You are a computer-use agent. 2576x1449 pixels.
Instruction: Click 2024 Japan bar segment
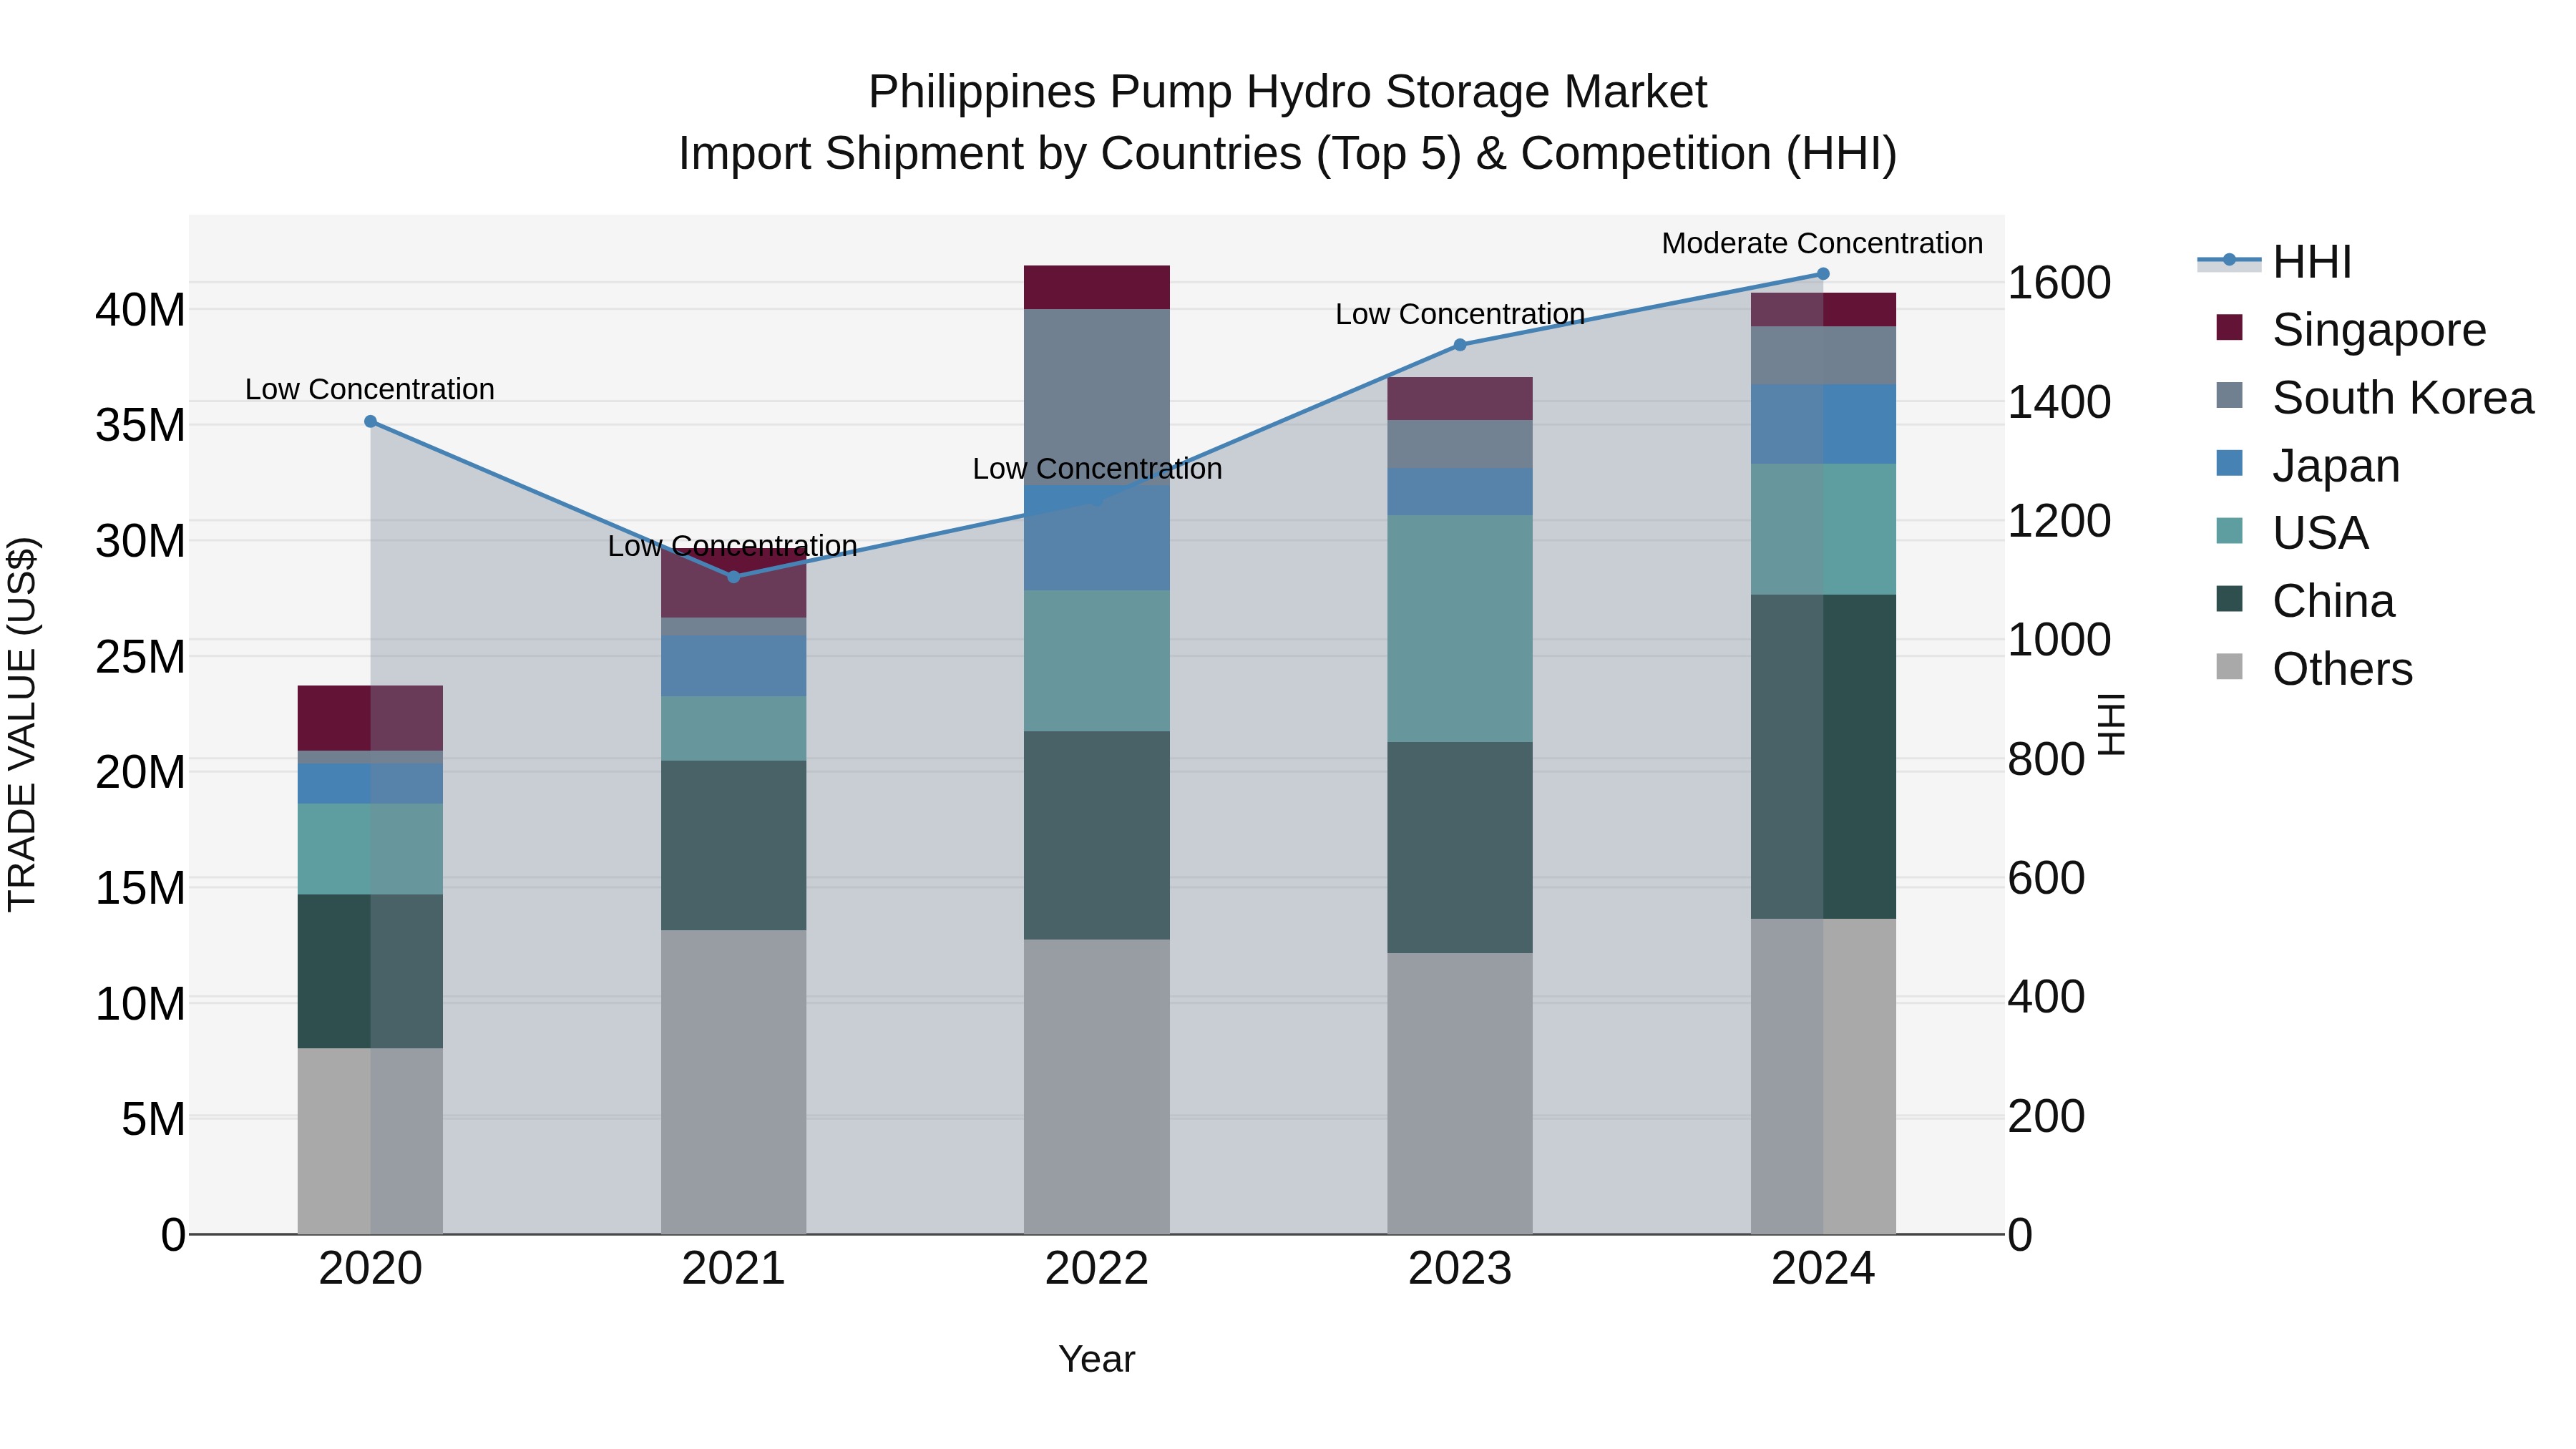[1823, 424]
